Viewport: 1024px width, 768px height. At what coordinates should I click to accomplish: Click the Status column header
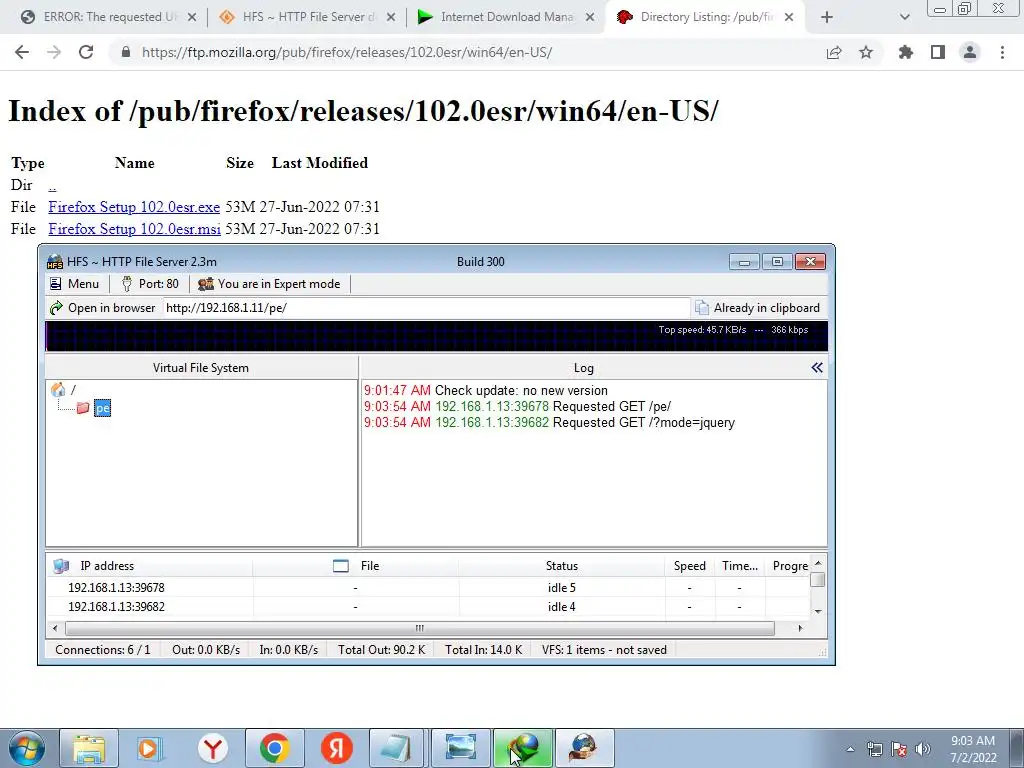(562, 566)
